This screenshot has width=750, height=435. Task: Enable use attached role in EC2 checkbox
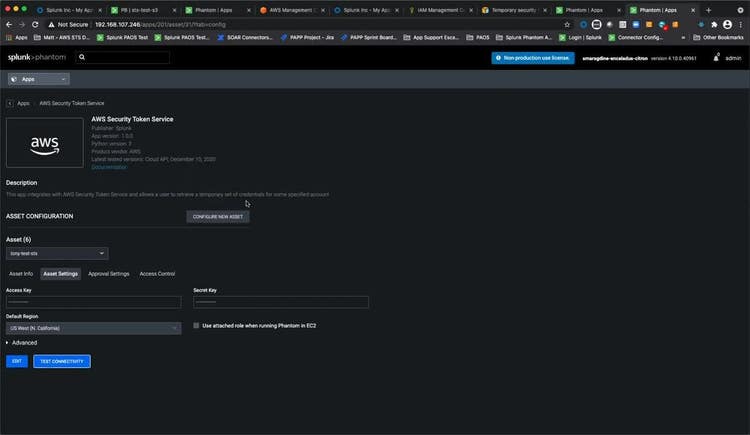(x=196, y=325)
